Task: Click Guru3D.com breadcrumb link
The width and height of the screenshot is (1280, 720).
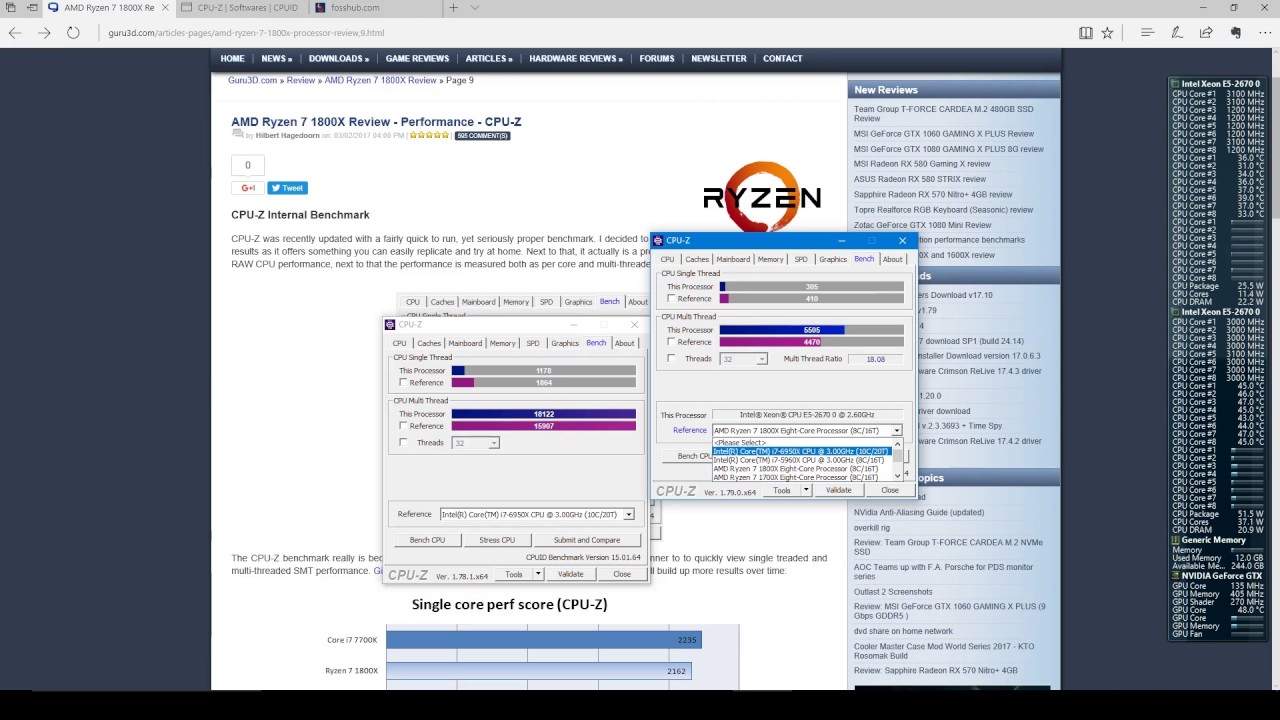Action: 252,80
